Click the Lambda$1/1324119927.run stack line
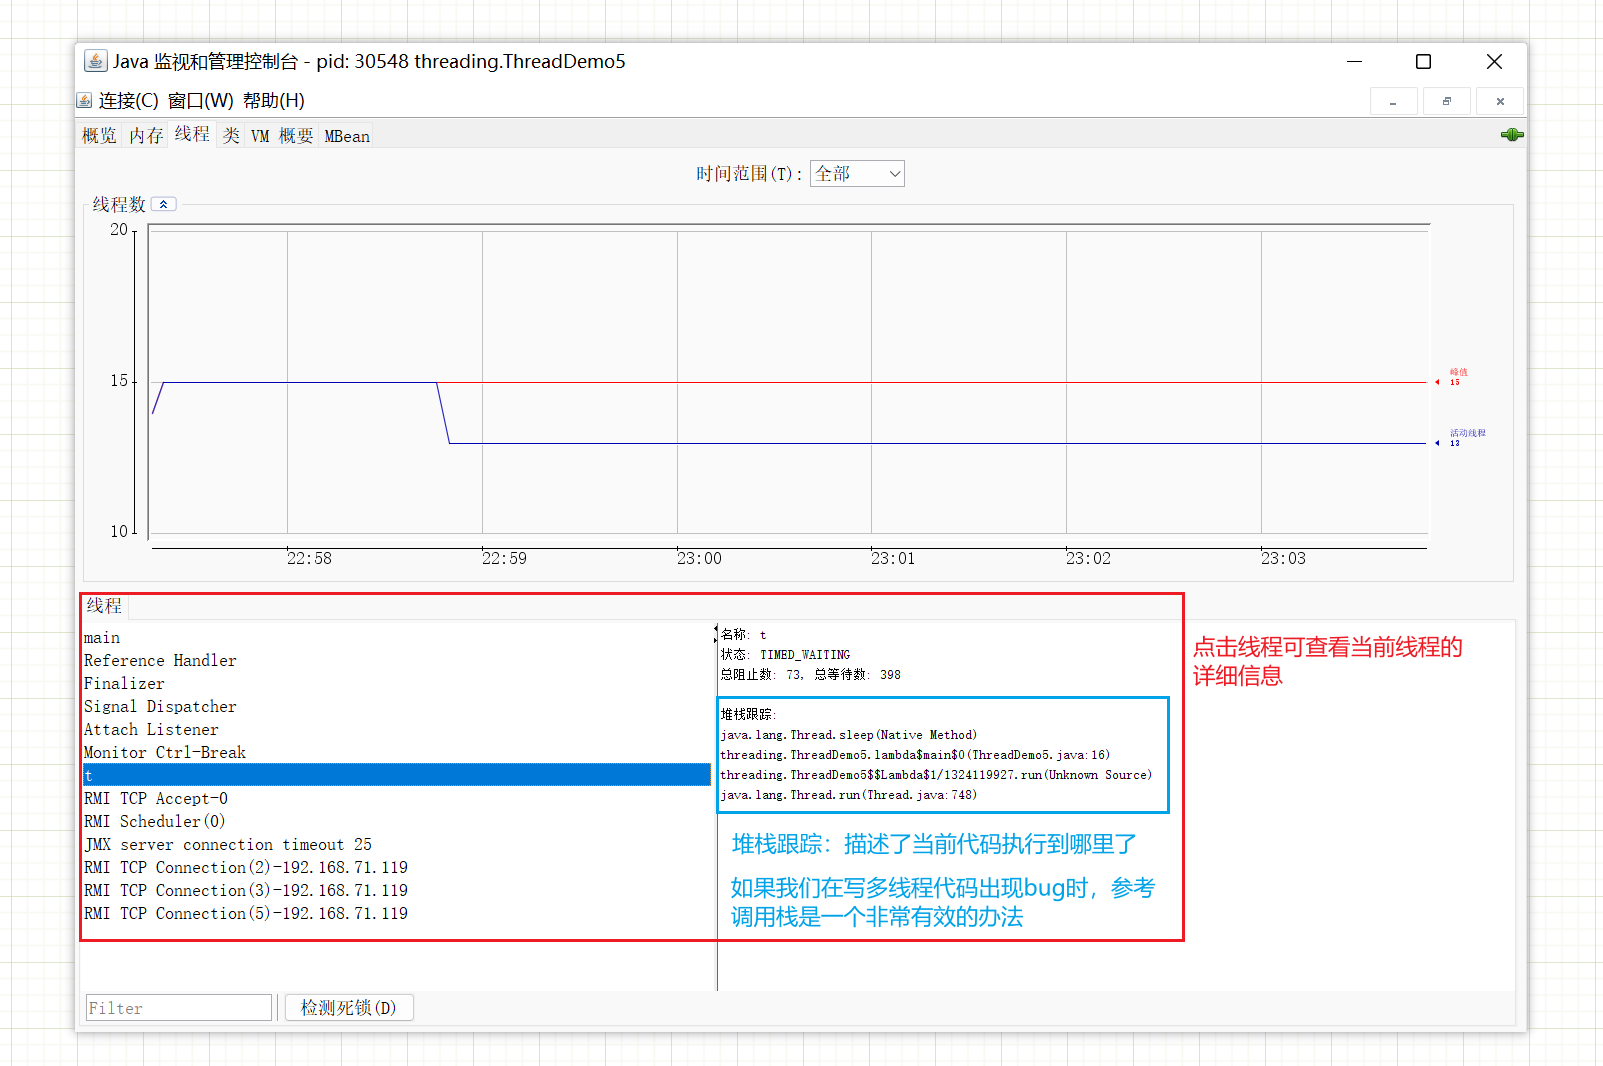This screenshot has width=1603, height=1066. pos(936,775)
